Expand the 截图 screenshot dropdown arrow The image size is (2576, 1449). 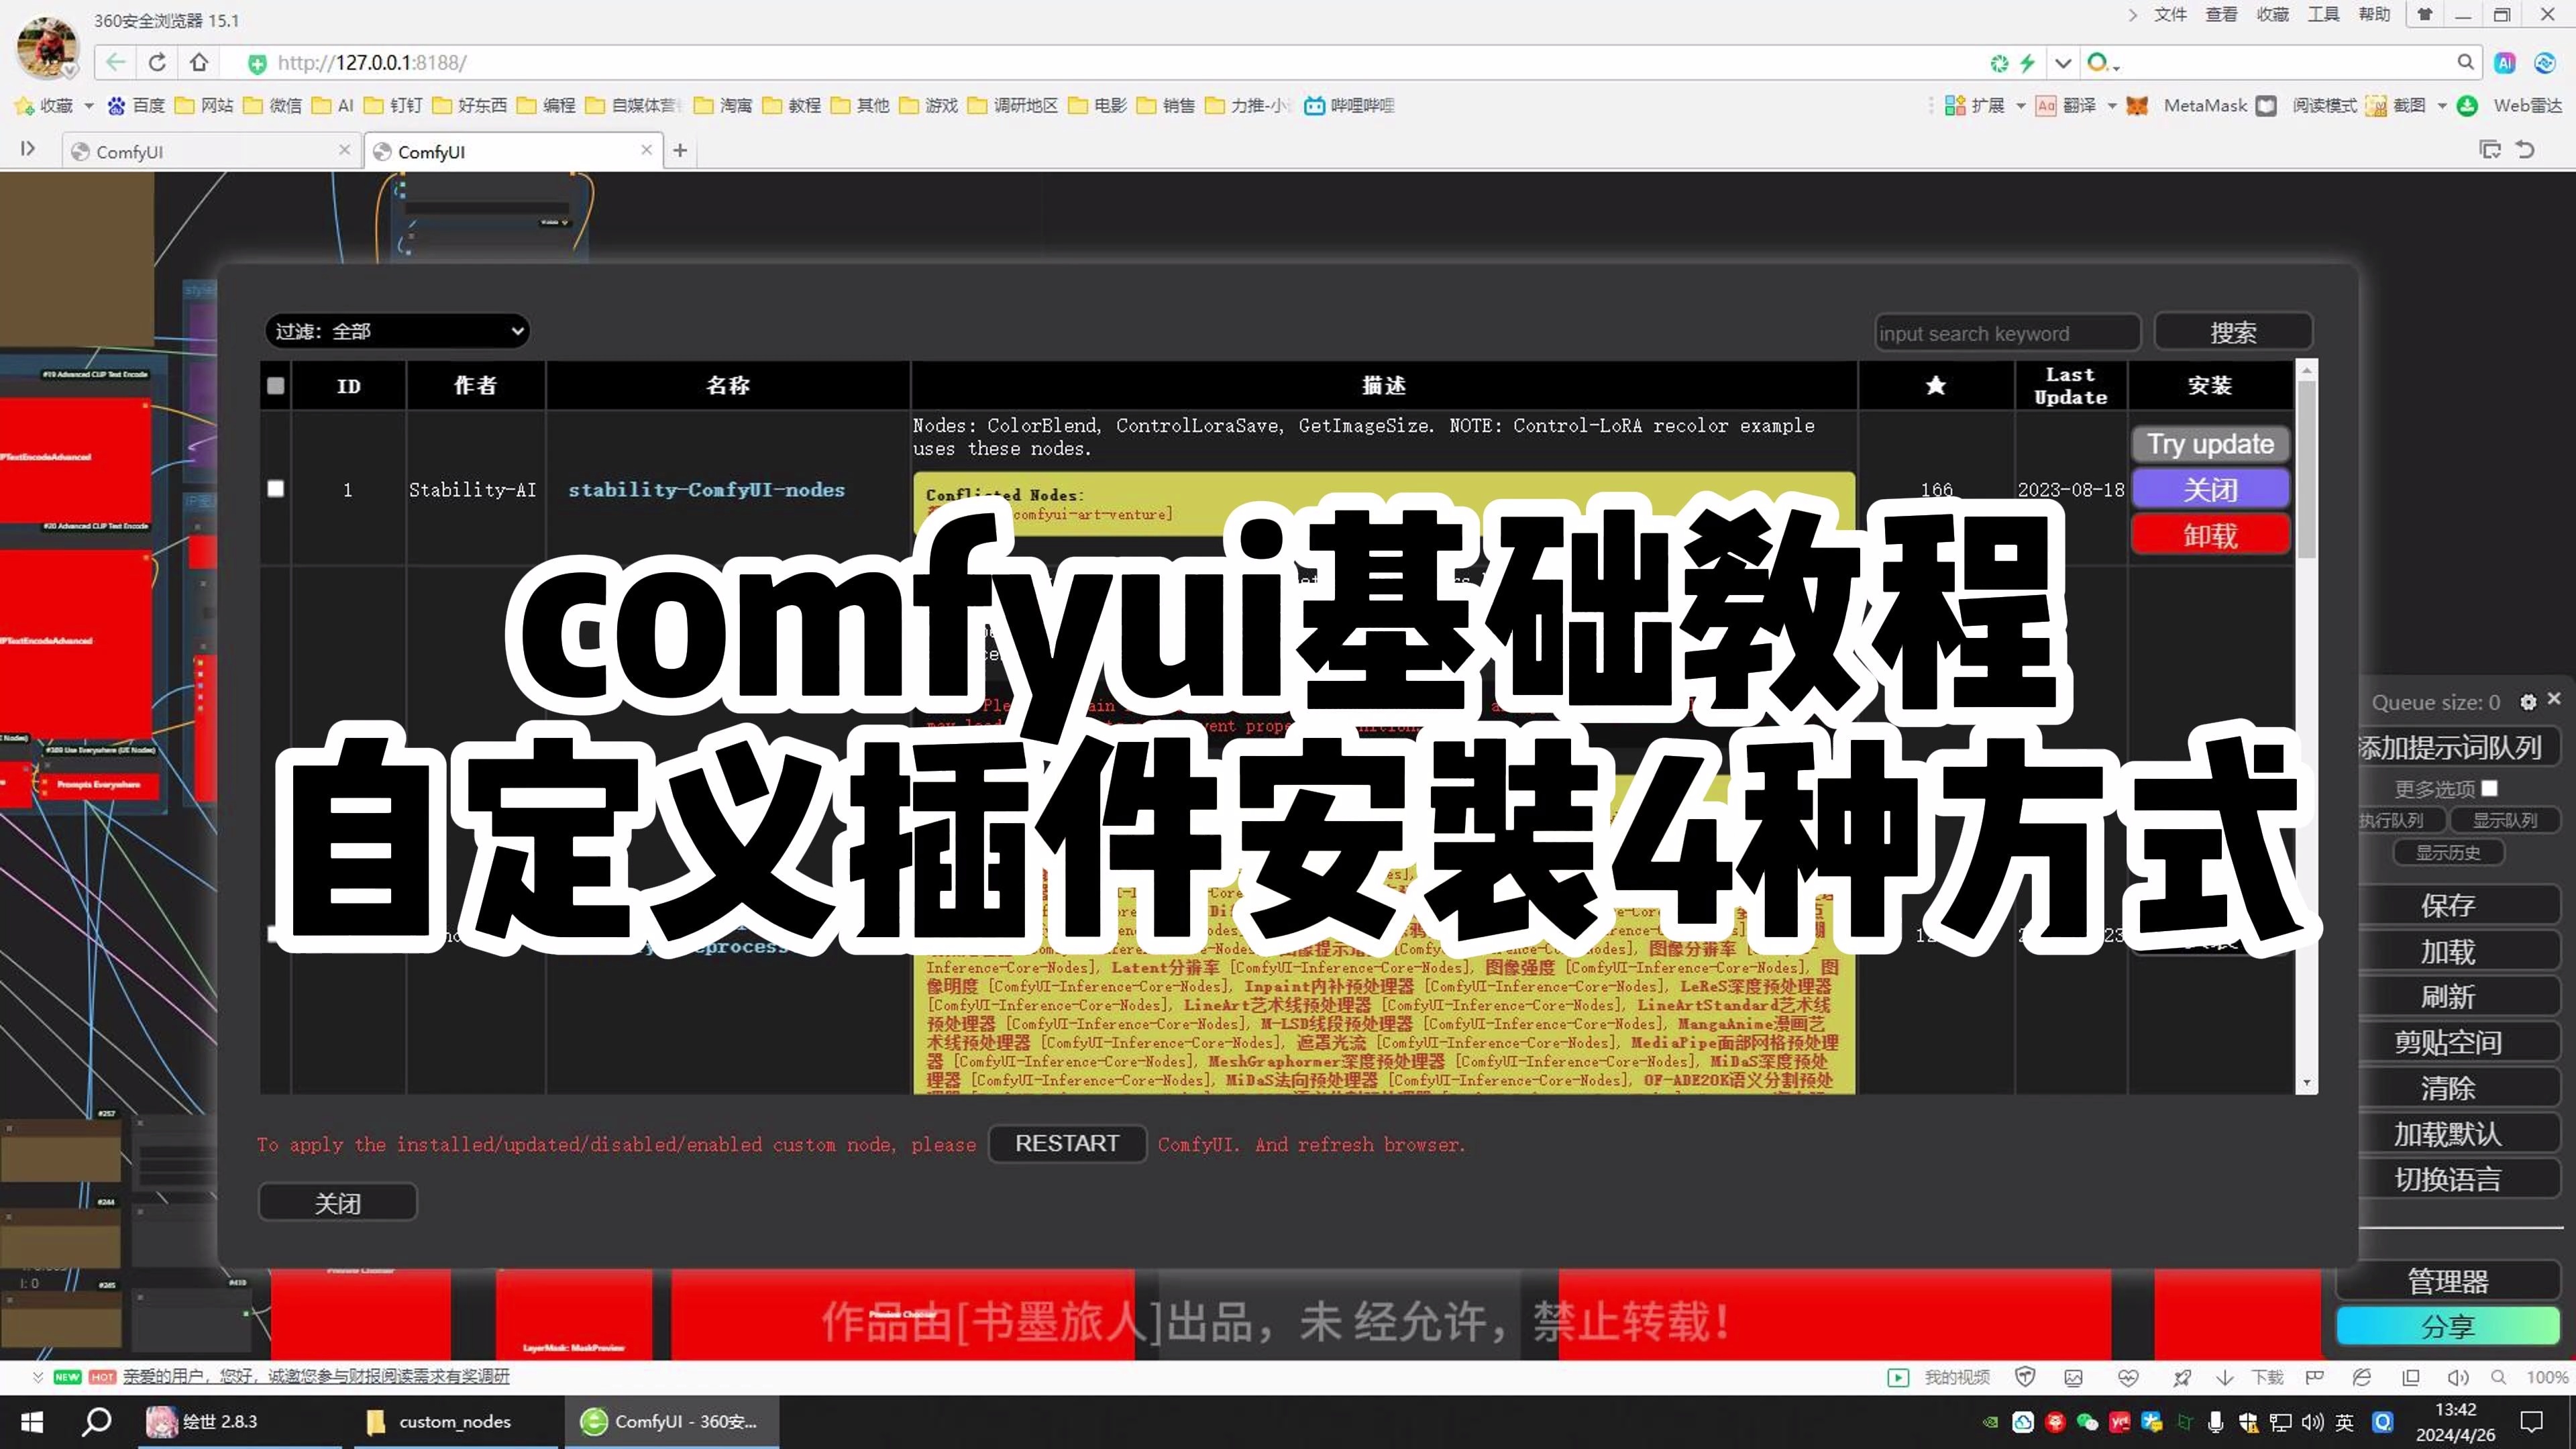[2442, 106]
